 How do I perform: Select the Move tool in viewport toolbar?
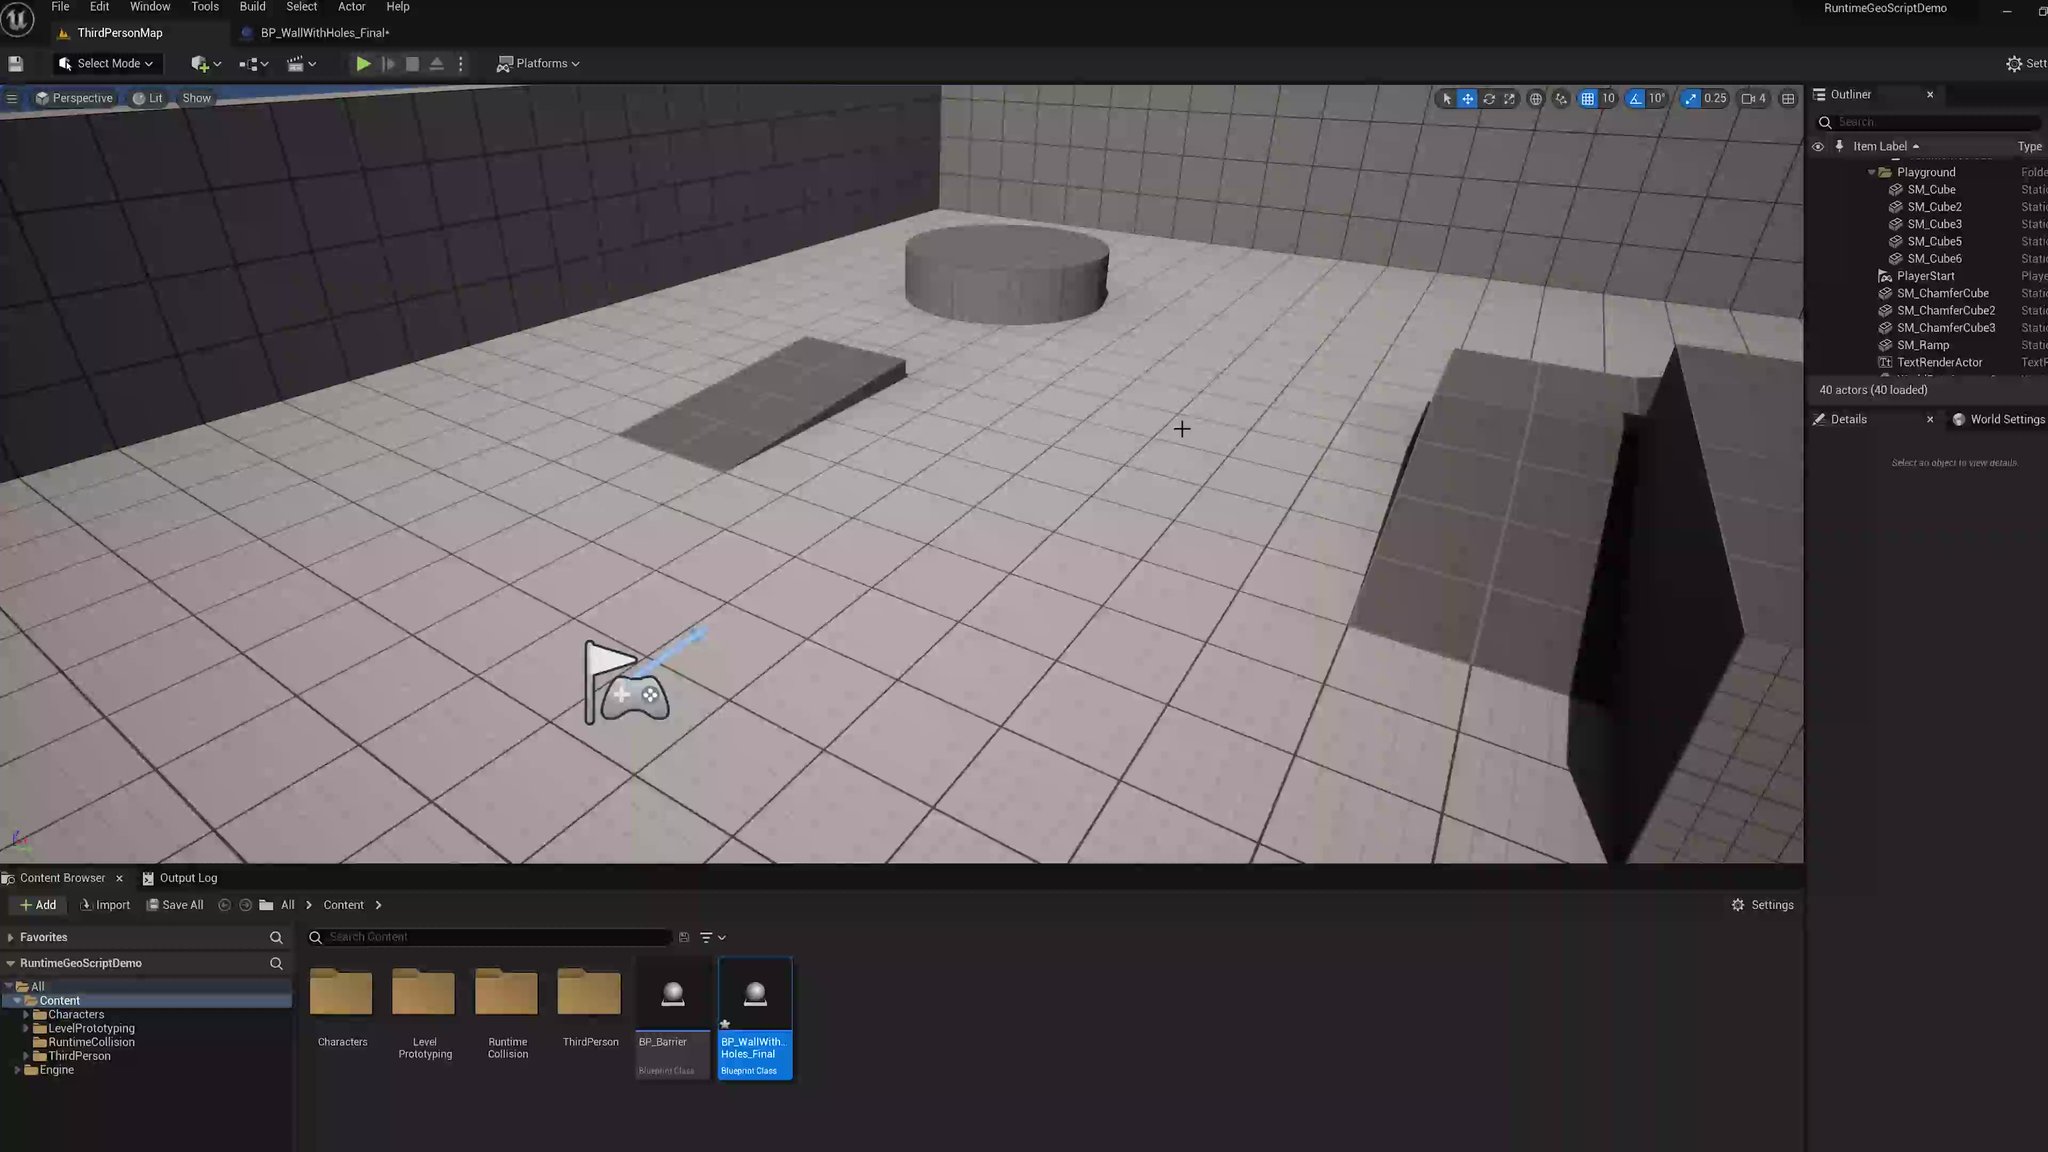1468,98
